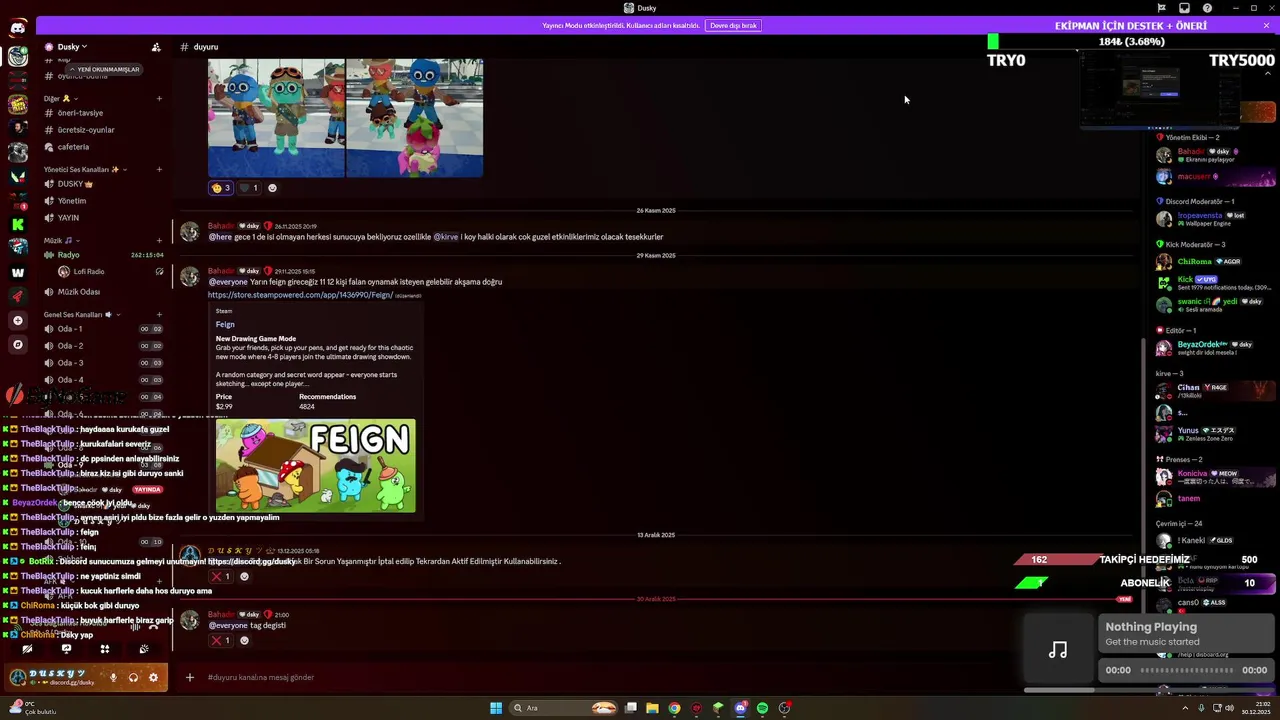The width and height of the screenshot is (1280, 720).
Task: Create channel in Genel Ses Kanalları category
Action: [x=159, y=314]
